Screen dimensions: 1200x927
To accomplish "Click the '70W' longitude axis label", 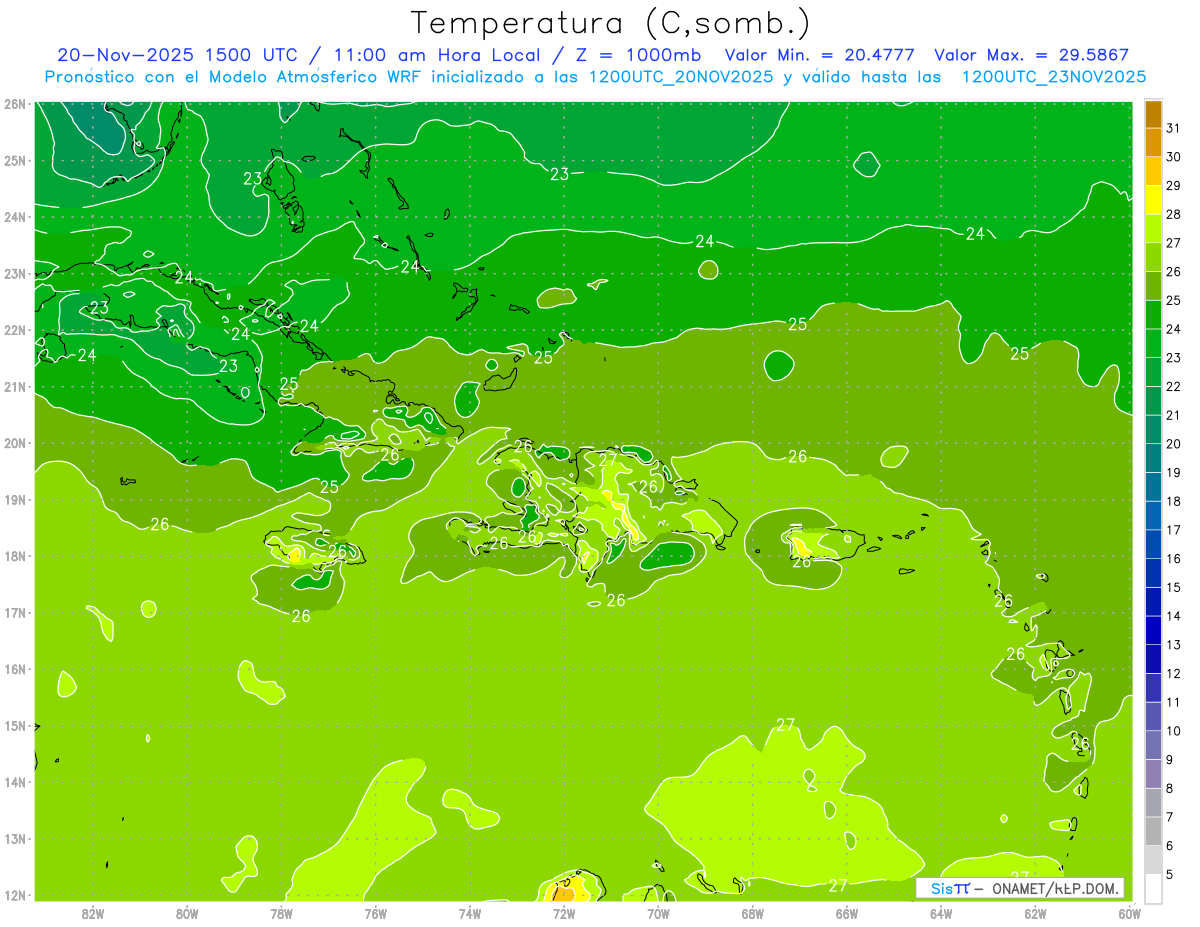I will point(658,913).
